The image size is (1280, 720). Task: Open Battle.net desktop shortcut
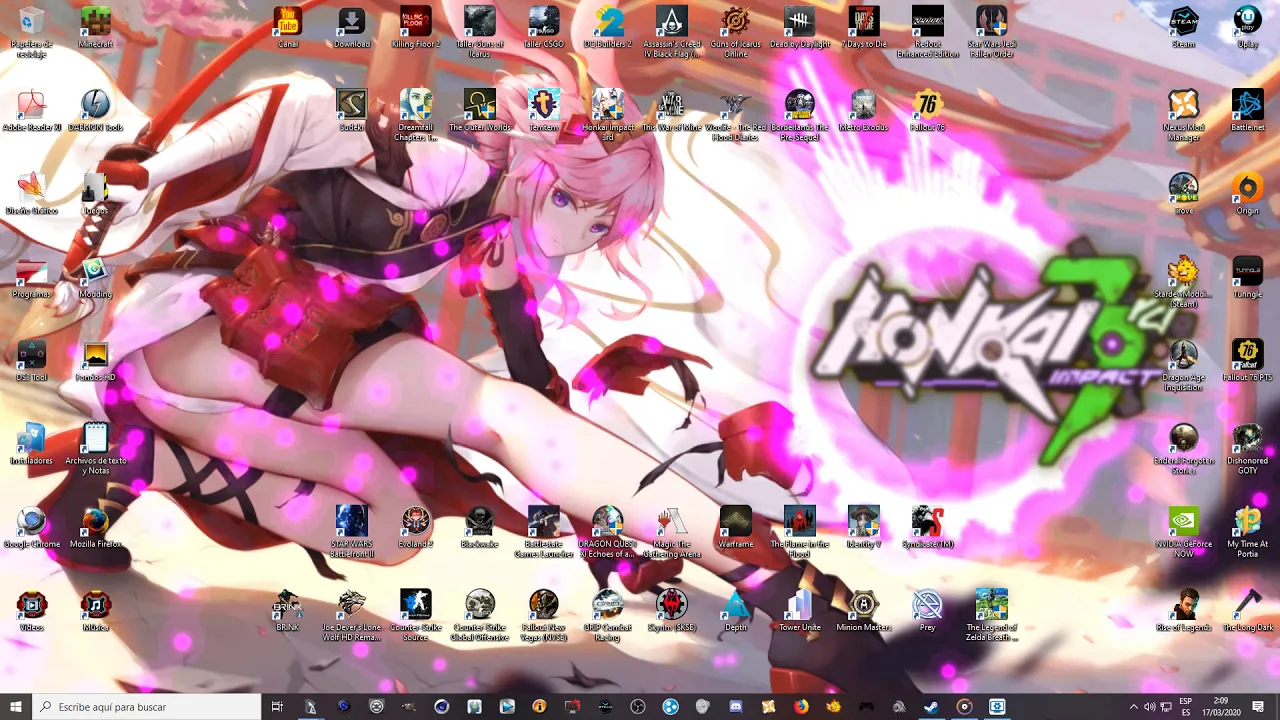(x=1247, y=110)
